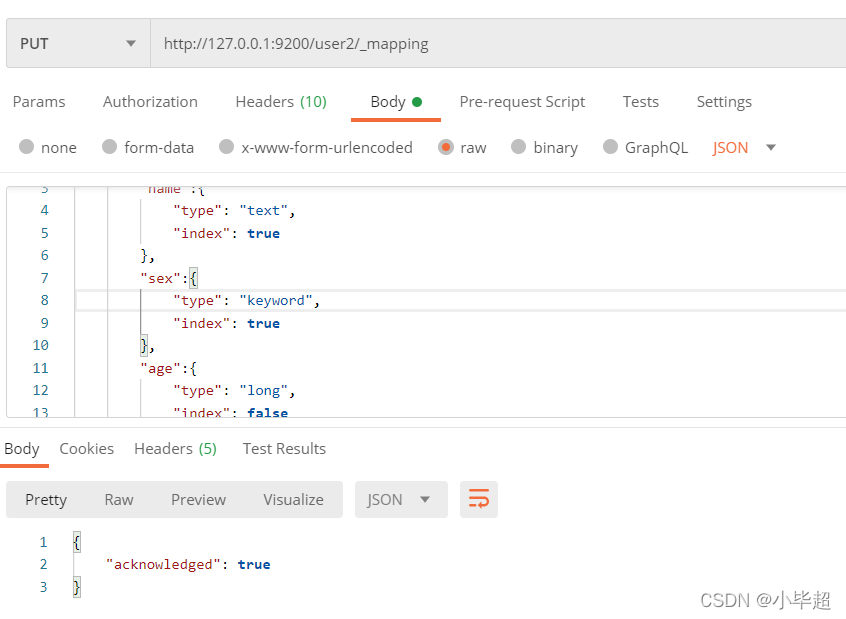Open the Params tab
This screenshot has height=619, width=846.
coord(39,101)
